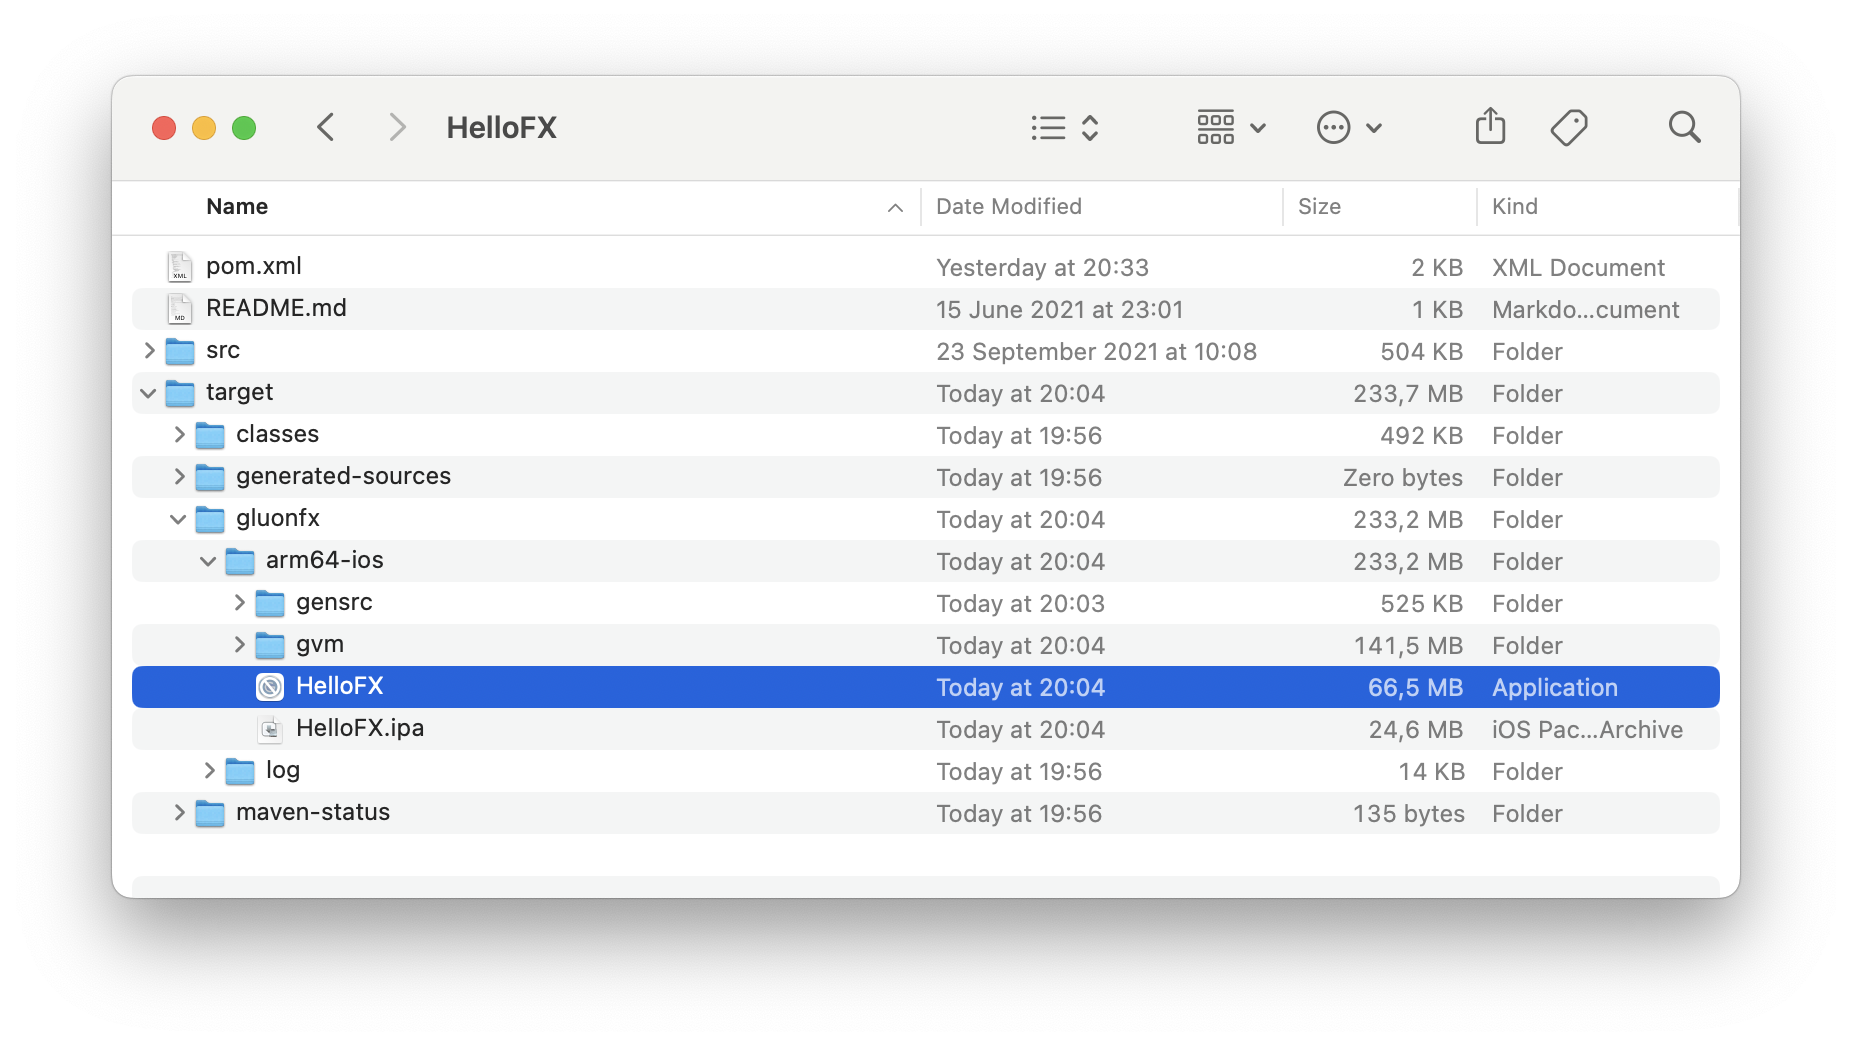This screenshot has height=1046, width=1852.
Task: Sort by Size column header
Action: tap(1319, 206)
